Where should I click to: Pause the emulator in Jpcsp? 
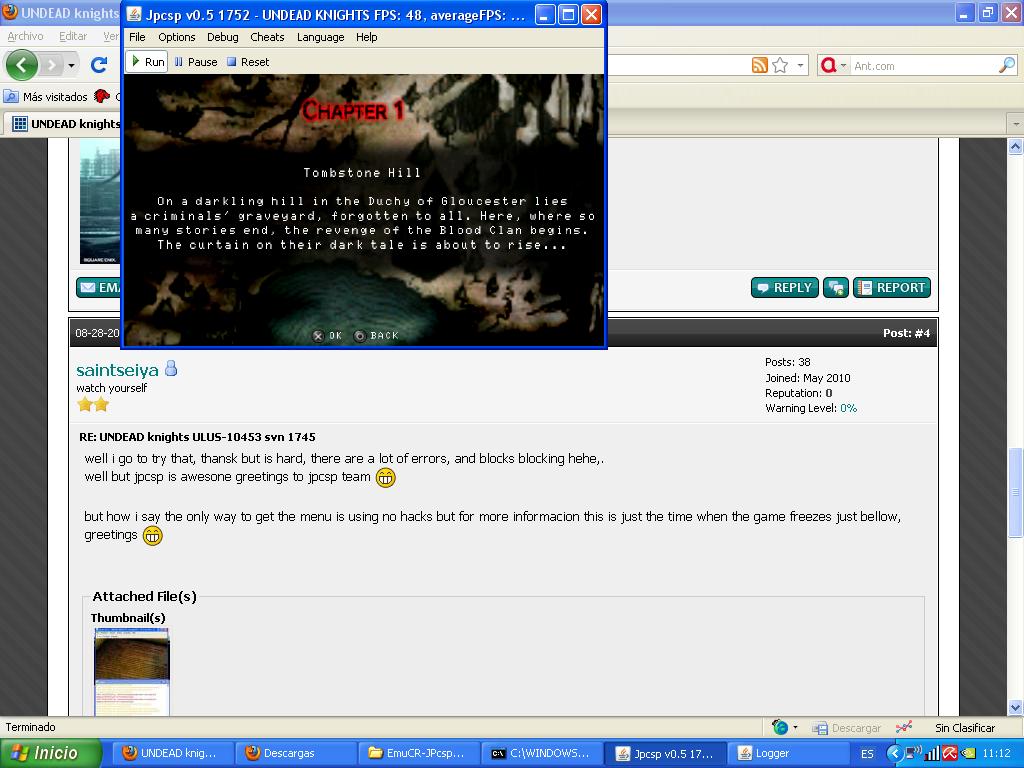pos(196,62)
